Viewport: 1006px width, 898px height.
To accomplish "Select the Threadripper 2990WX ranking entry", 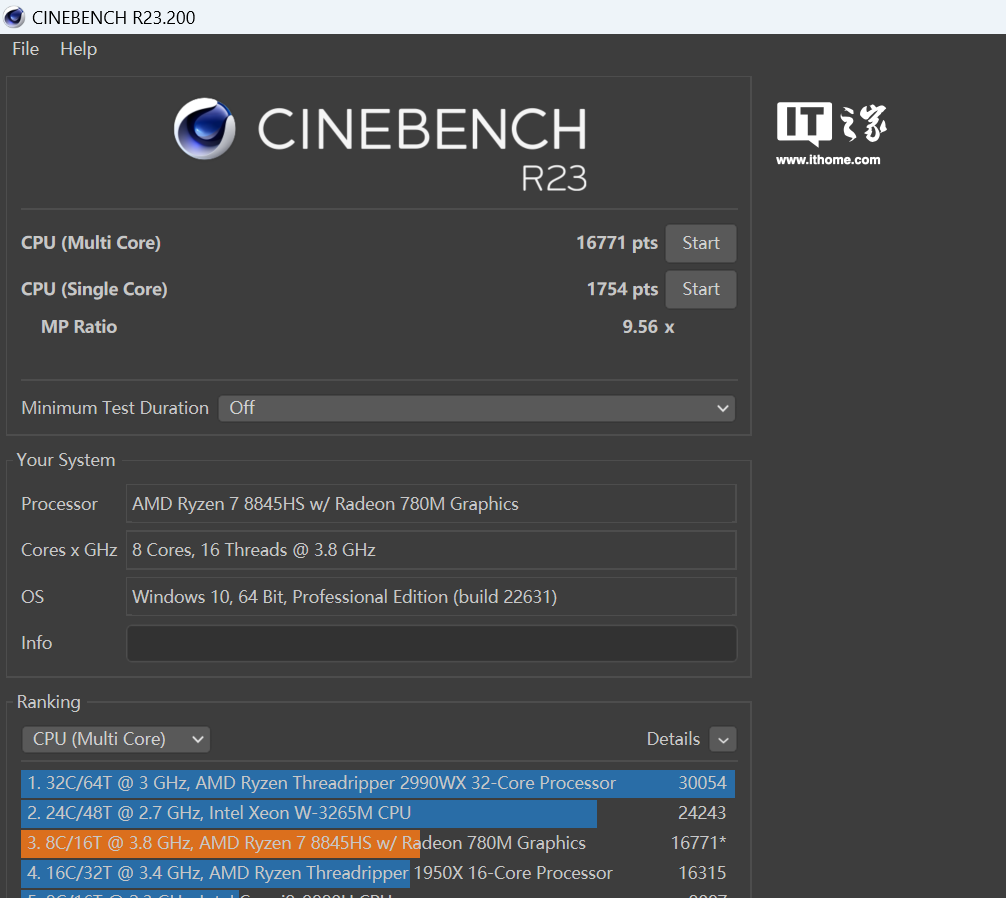I will [x=377, y=783].
